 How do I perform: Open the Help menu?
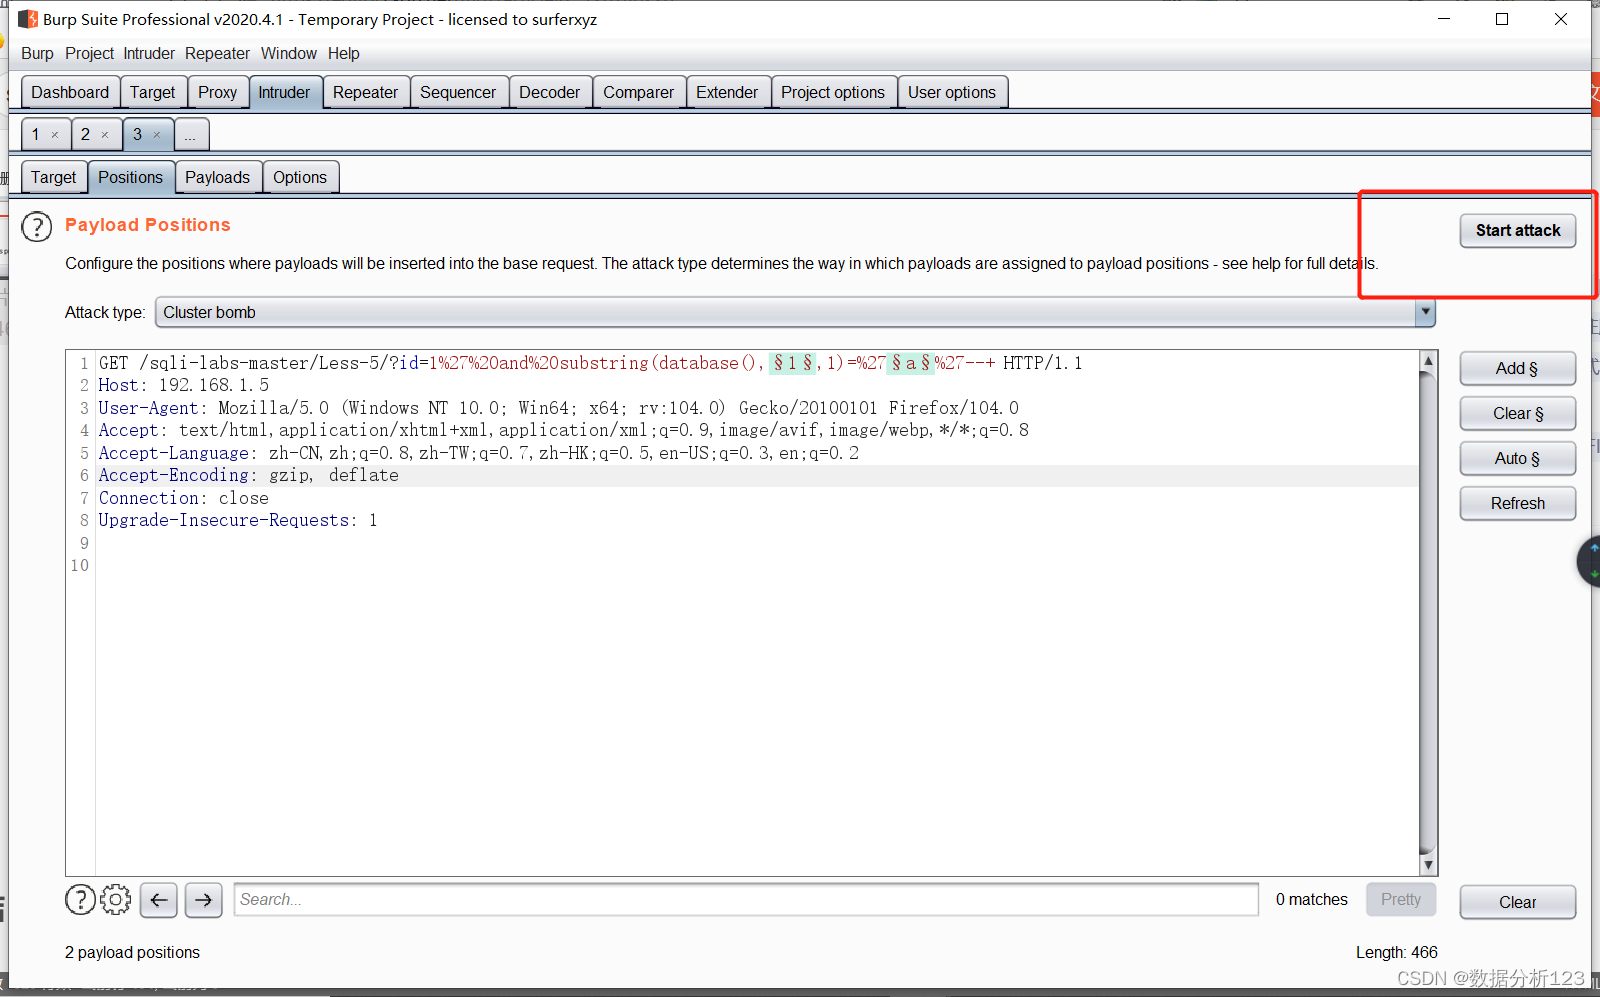[x=344, y=54]
